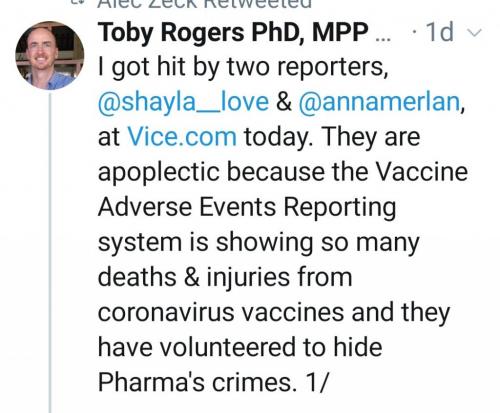Click the deaths & injuries from line
The image size is (500, 413).
click(225, 277)
